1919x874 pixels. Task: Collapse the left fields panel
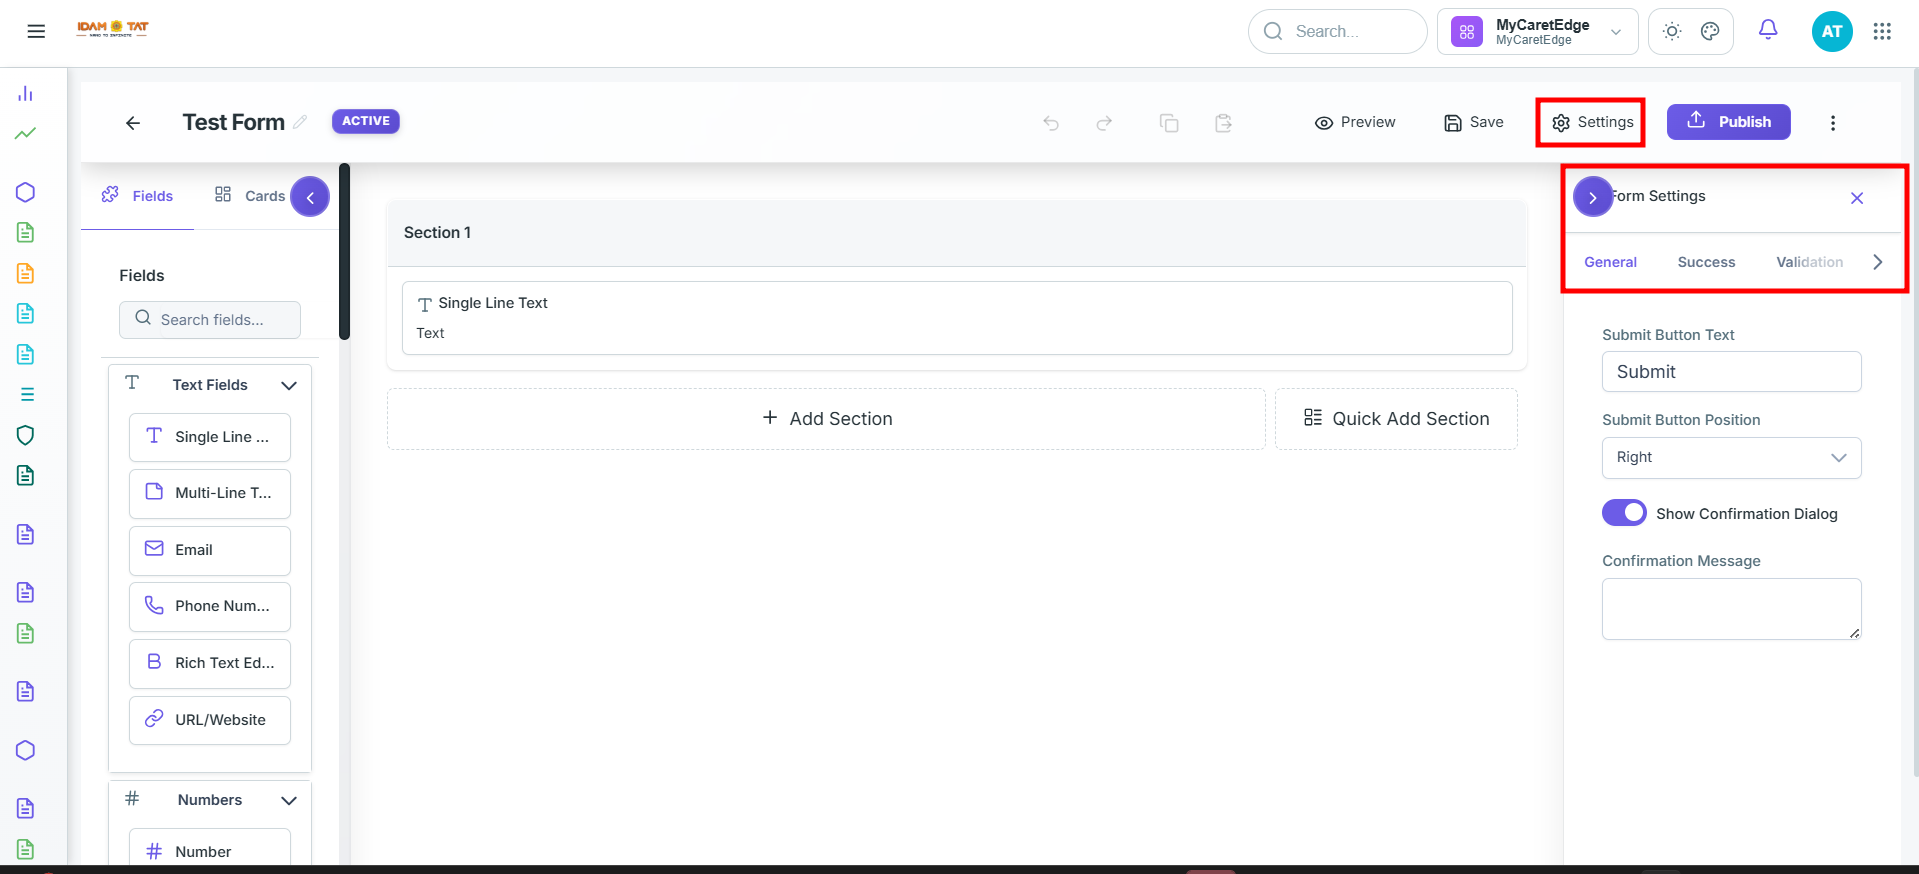[310, 197]
